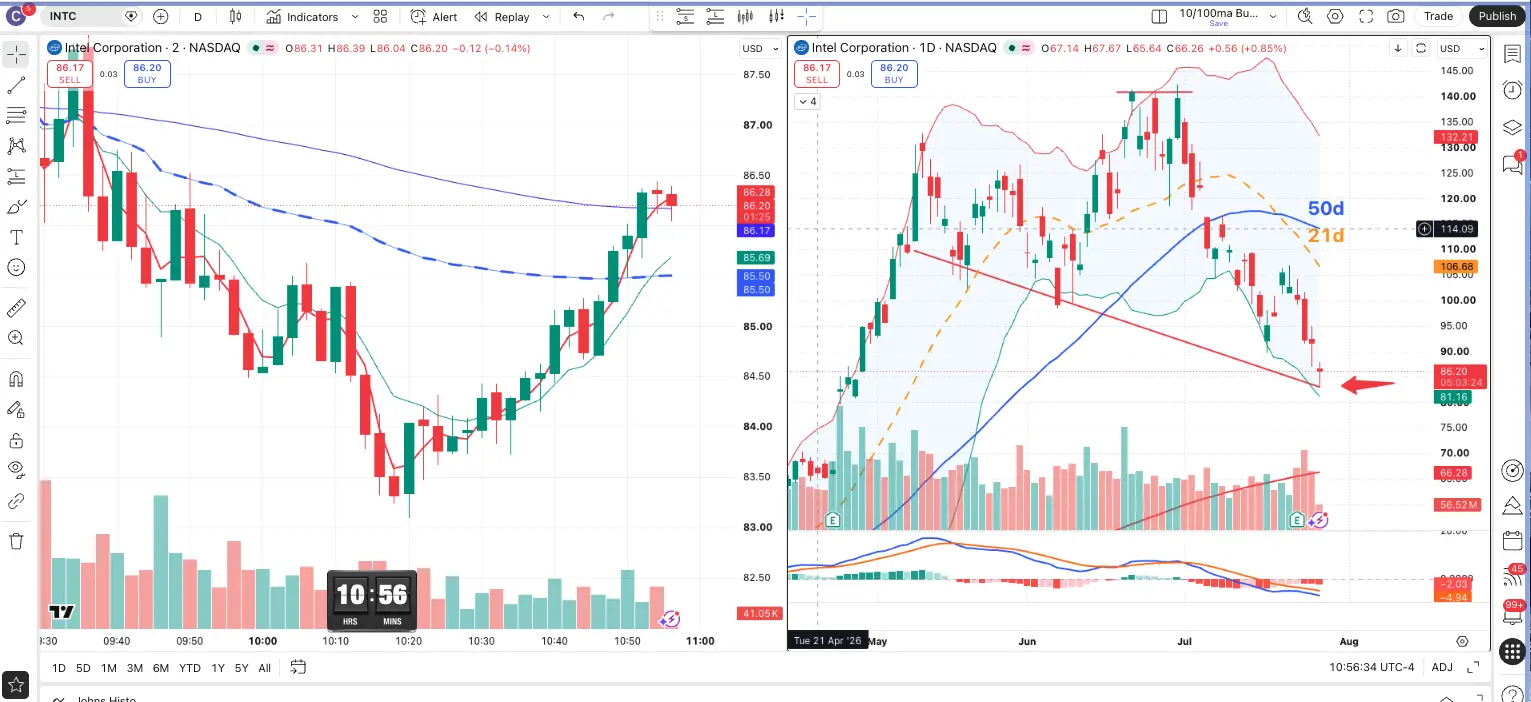1531x702 pixels.
Task: Activate the zoom in tool
Action: tap(16, 338)
